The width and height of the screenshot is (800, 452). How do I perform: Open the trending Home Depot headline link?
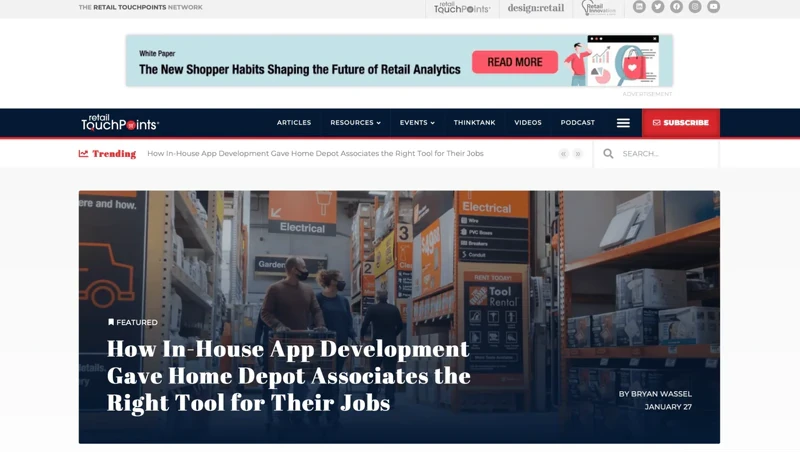point(315,154)
